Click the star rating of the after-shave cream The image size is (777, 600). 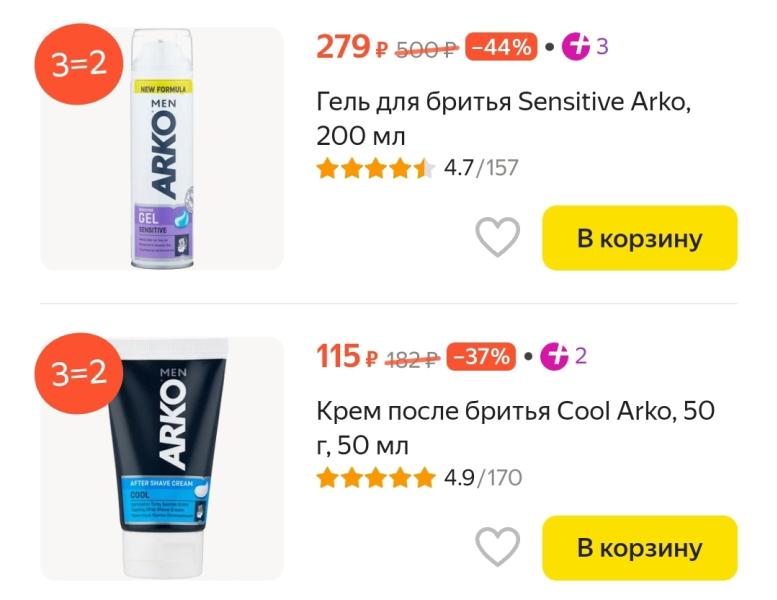[x=376, y=478]
